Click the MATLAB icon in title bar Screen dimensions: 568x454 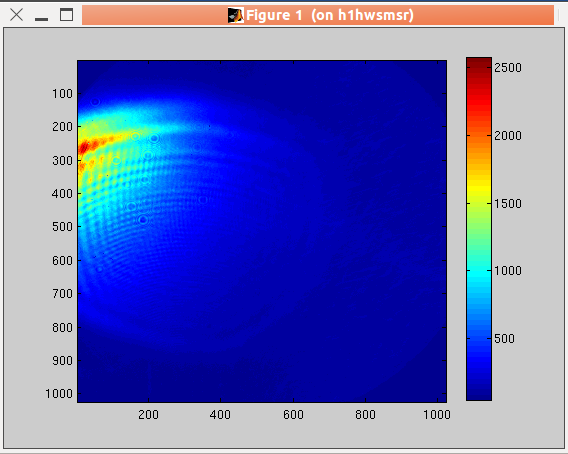pos(235,15)
